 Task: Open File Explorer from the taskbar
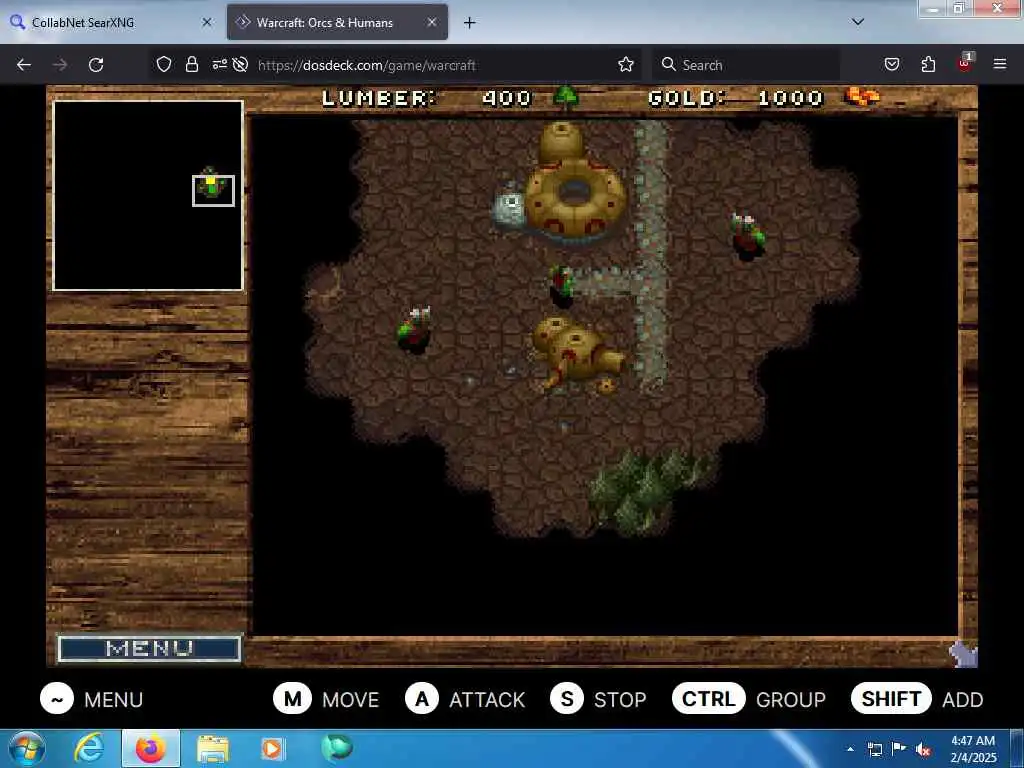tap(213, 748)
